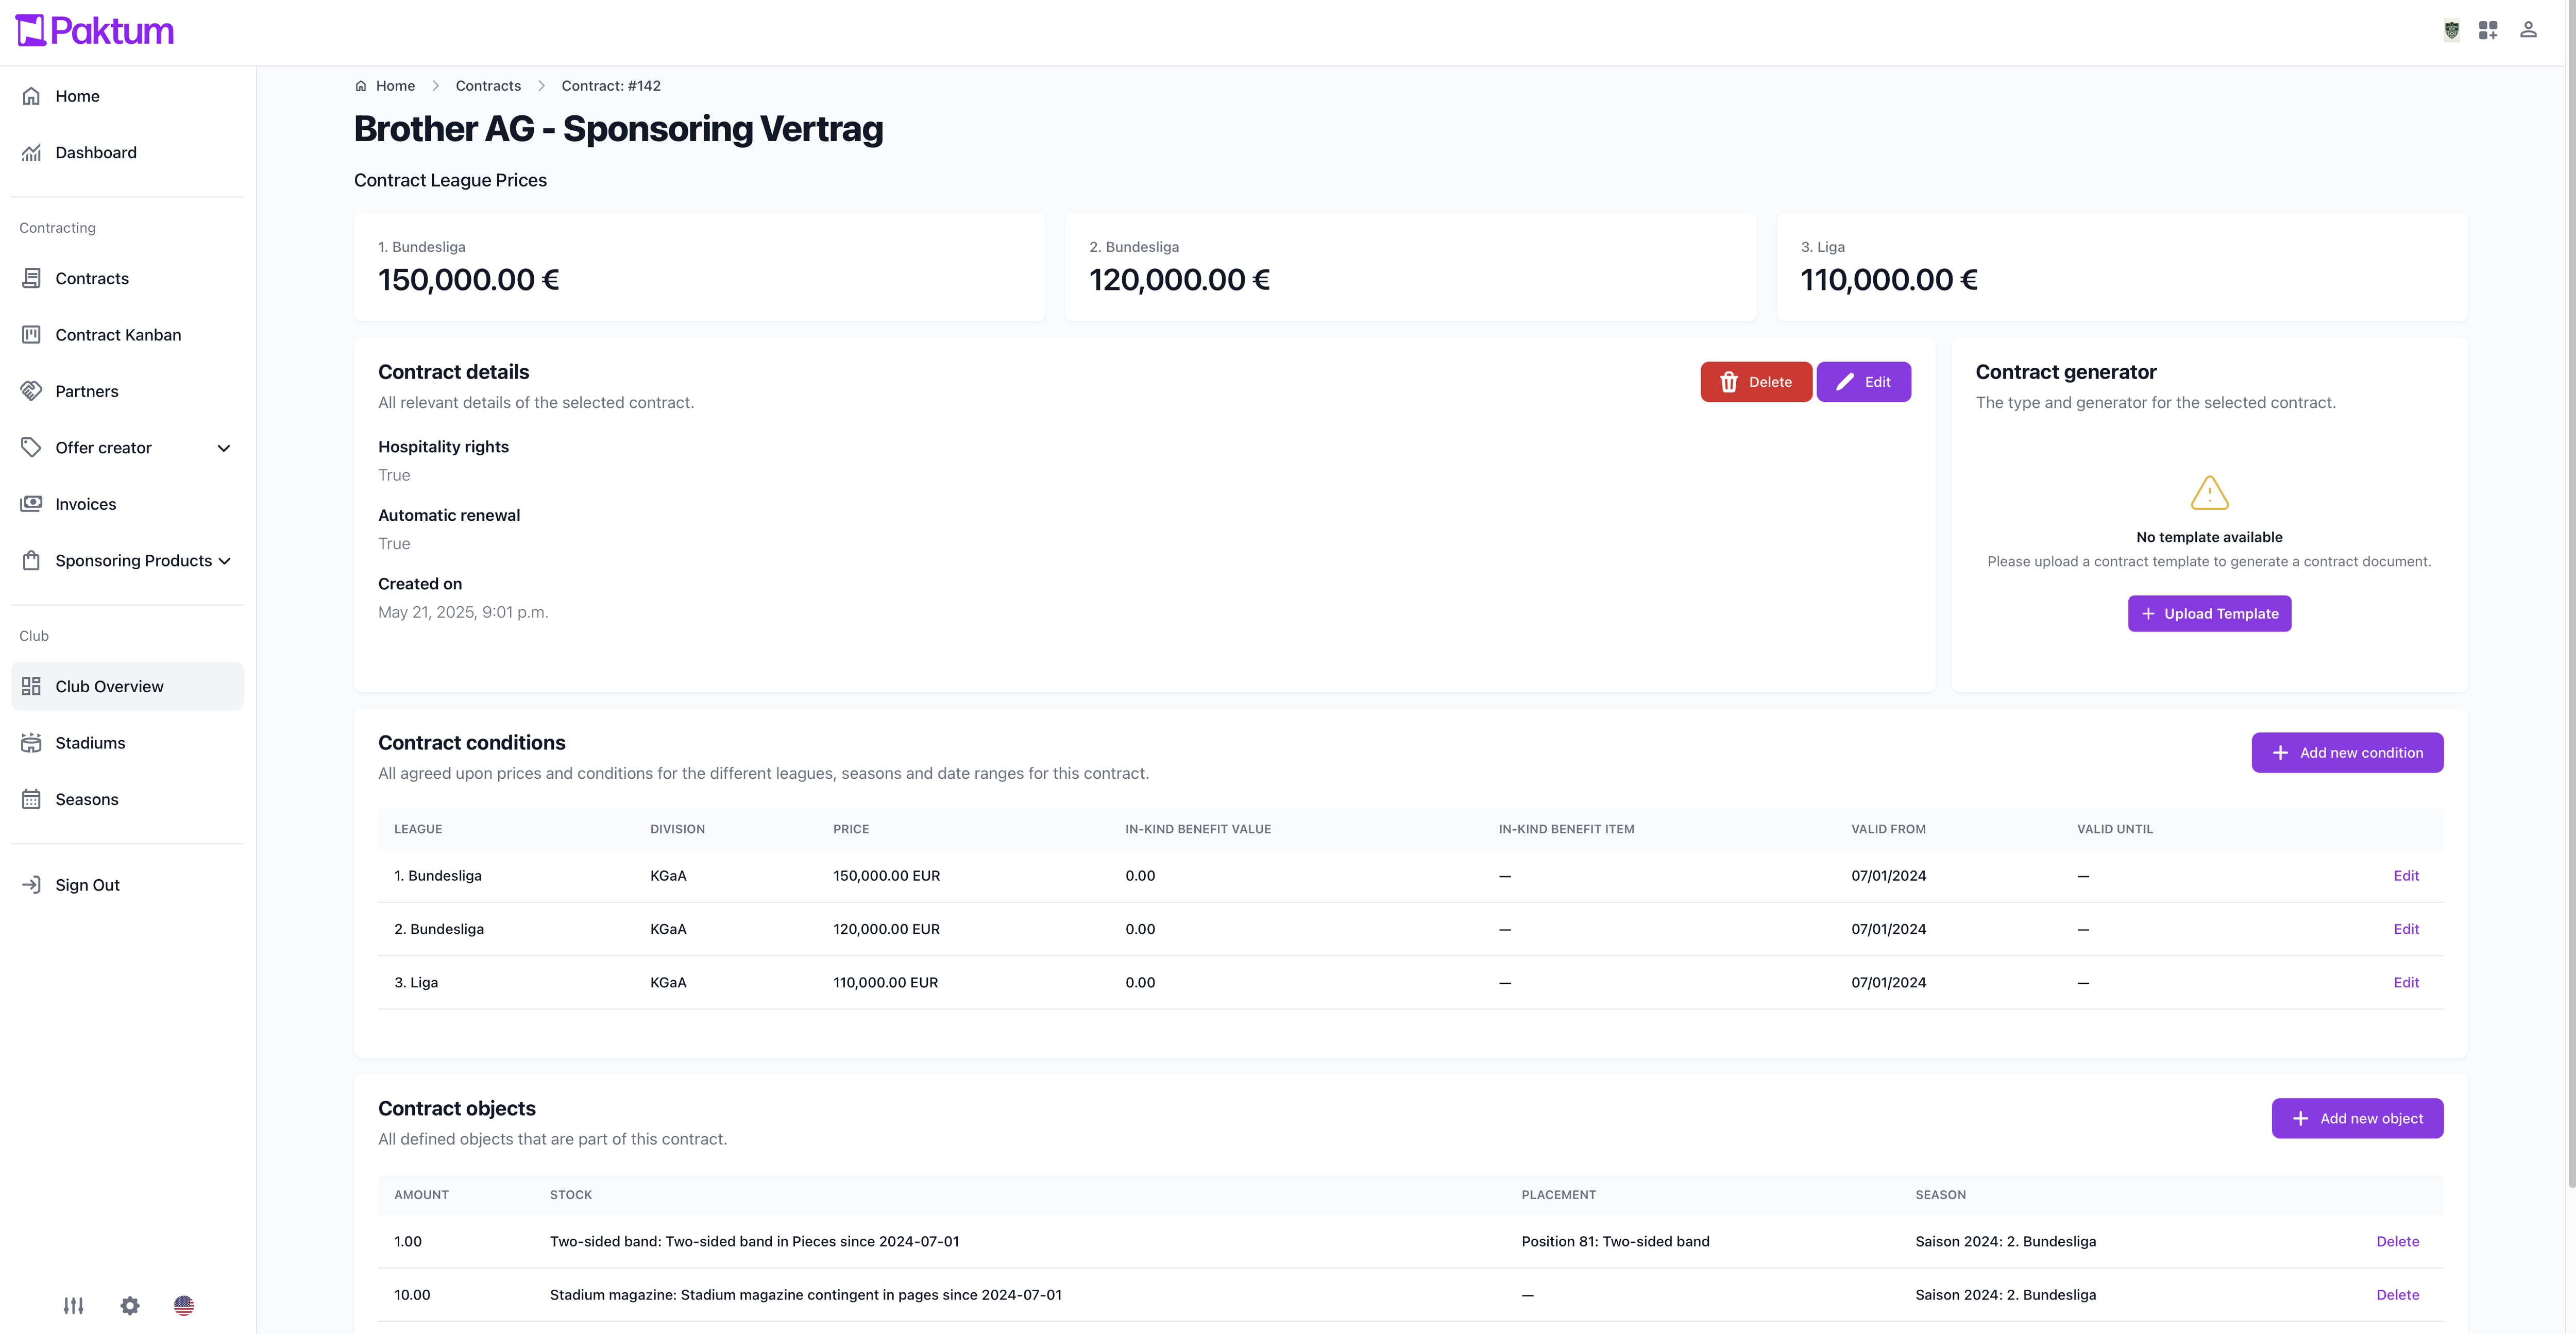The height and width of the screenshot is (1334, 2576).
Task: Open Contracts in sidebar
Action: point(127,278)
